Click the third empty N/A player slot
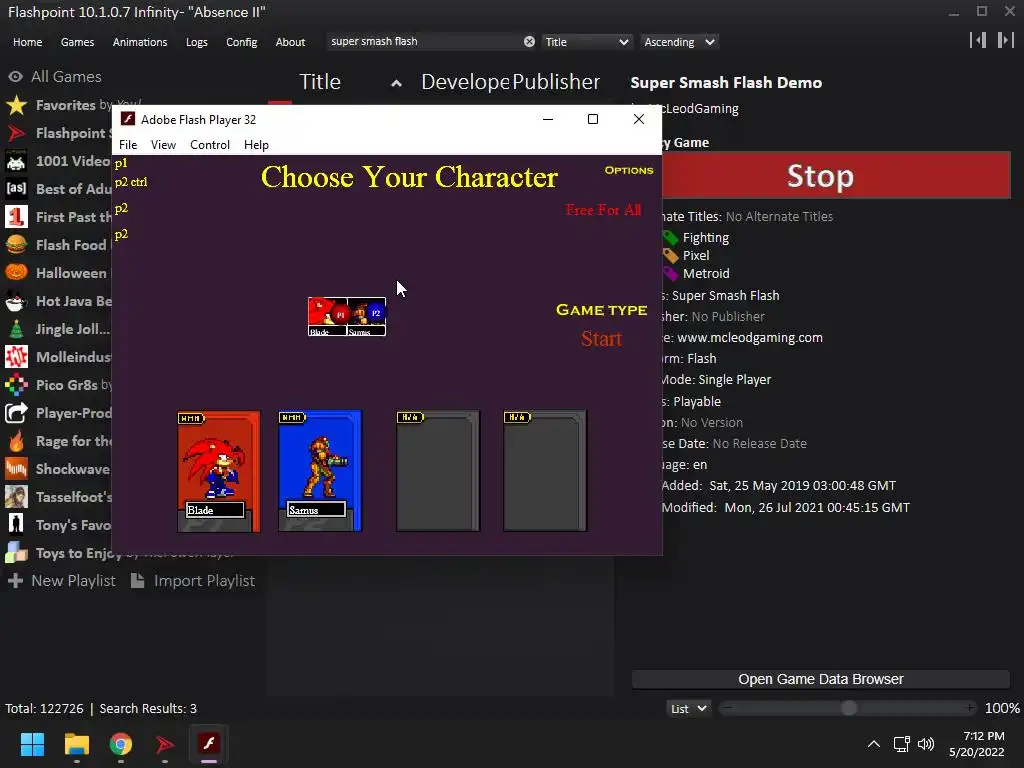The height and width of the screenshot is (768, 1024). pos(438,471)
